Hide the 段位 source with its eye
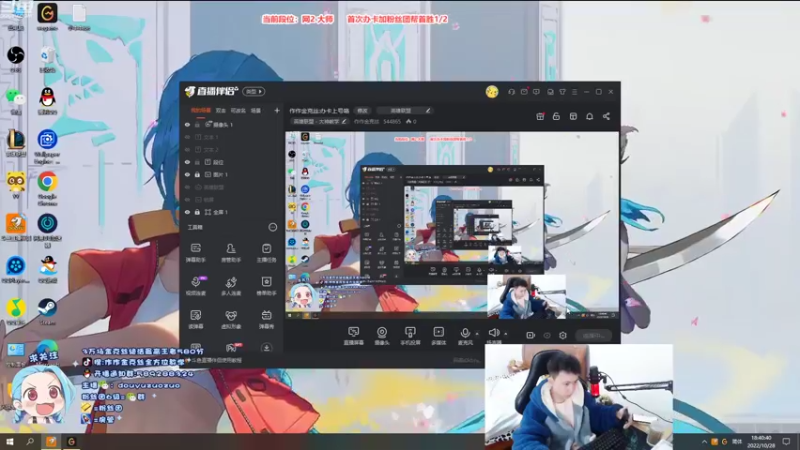 coord(187,162)
